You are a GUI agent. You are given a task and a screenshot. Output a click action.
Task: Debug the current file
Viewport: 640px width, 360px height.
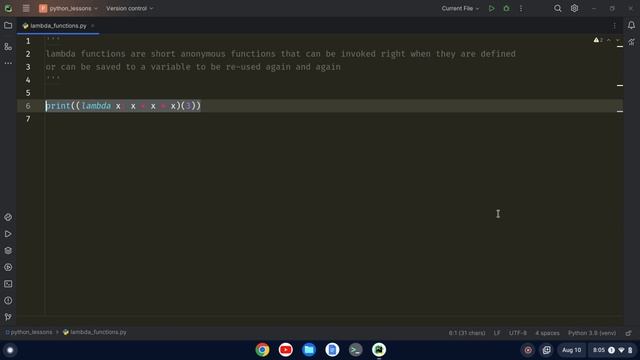click(506, 8)
